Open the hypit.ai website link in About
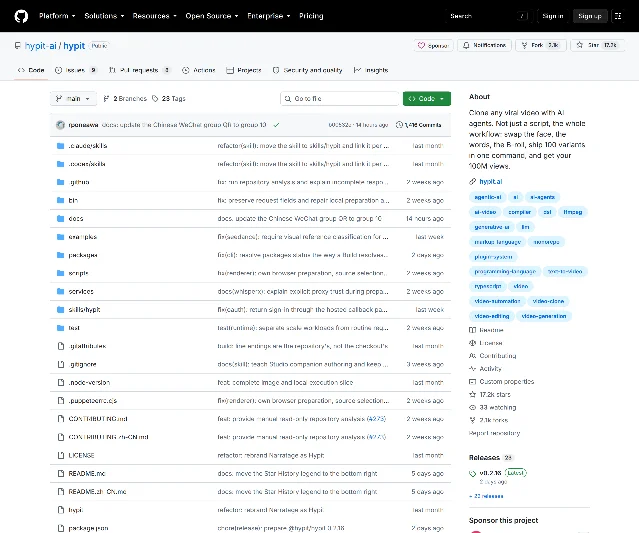 (491, 182)
